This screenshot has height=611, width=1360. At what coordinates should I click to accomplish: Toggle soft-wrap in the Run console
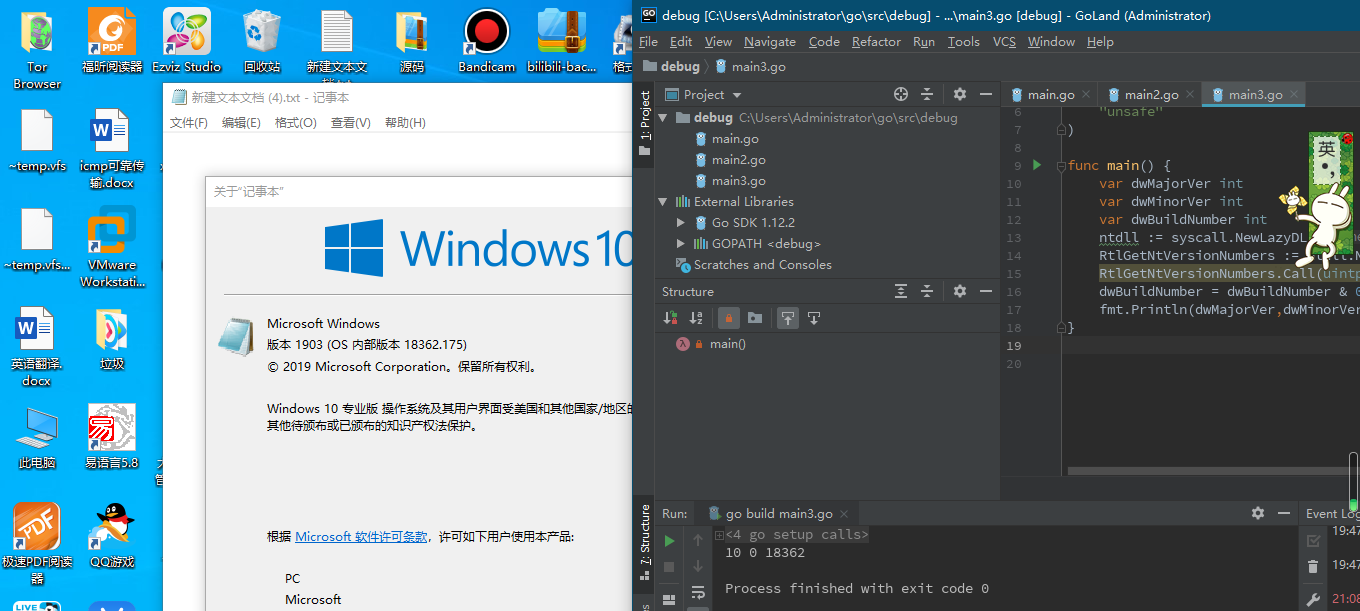(x=698, y=592)
